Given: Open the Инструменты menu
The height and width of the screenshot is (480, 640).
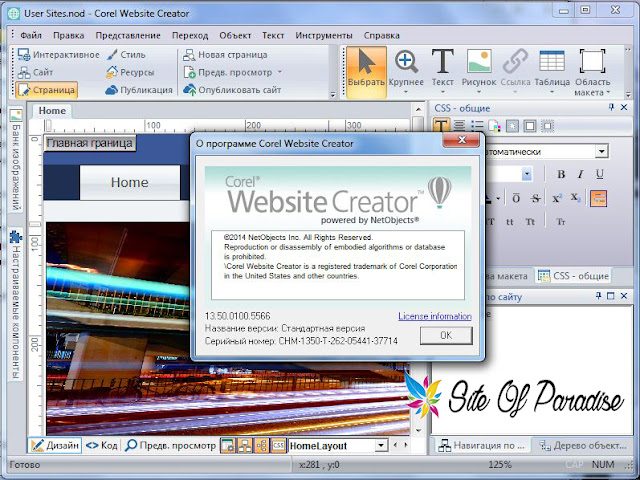Looking at the screenshot, I should (324, 36).
